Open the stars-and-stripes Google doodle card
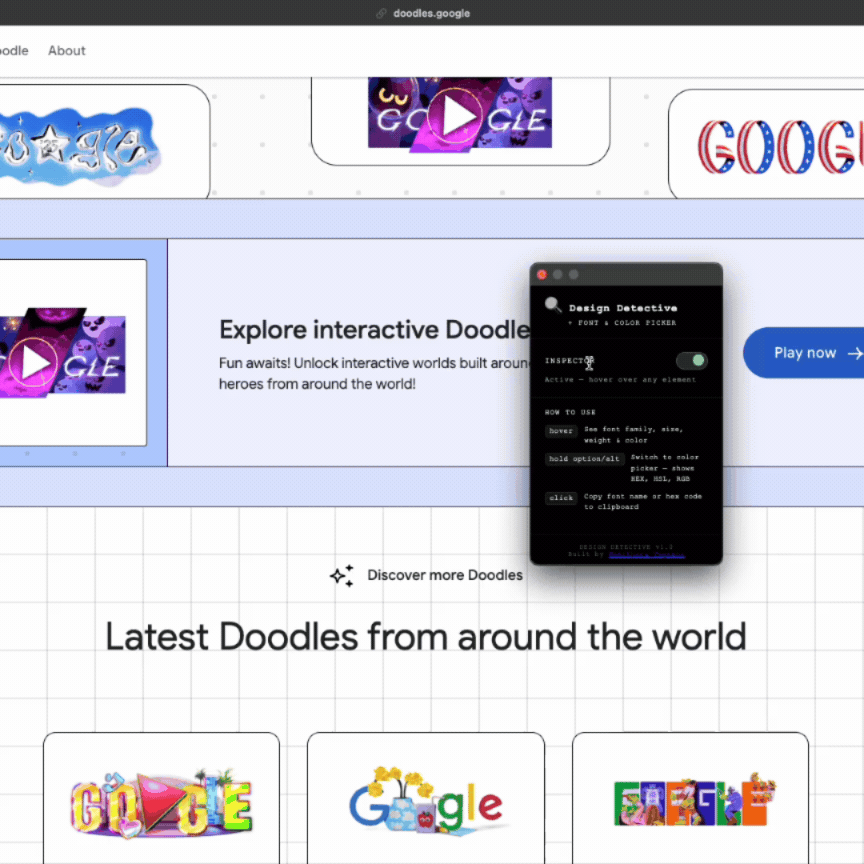864x864 pixels. click(767, 144)
